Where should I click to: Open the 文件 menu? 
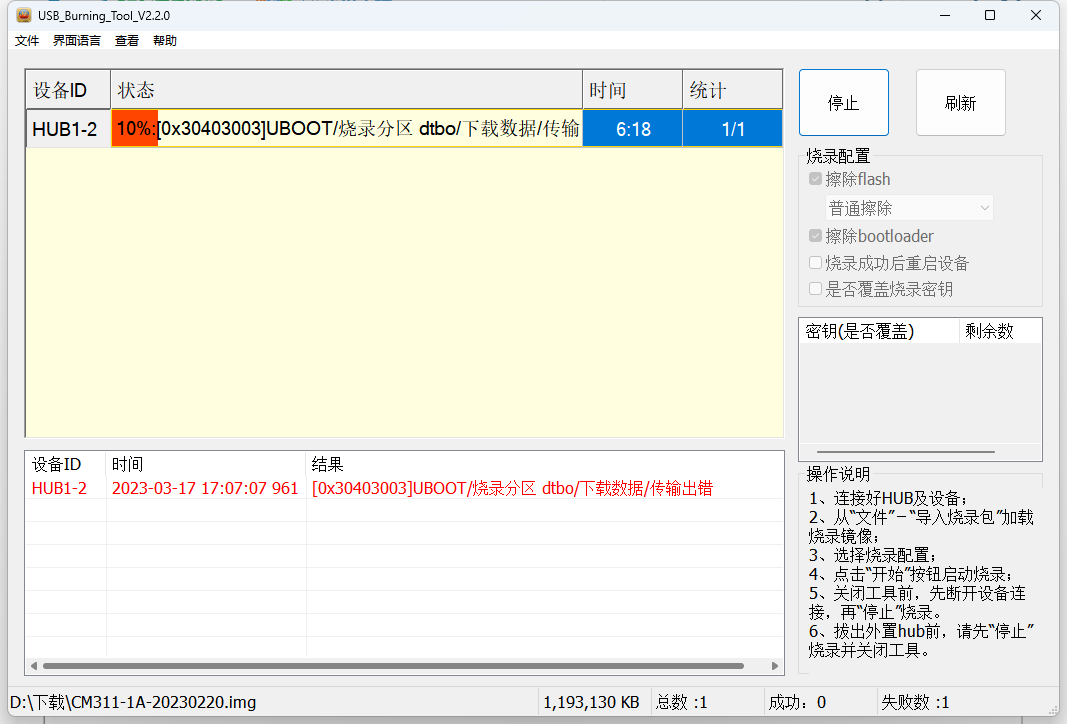point(27,41)
